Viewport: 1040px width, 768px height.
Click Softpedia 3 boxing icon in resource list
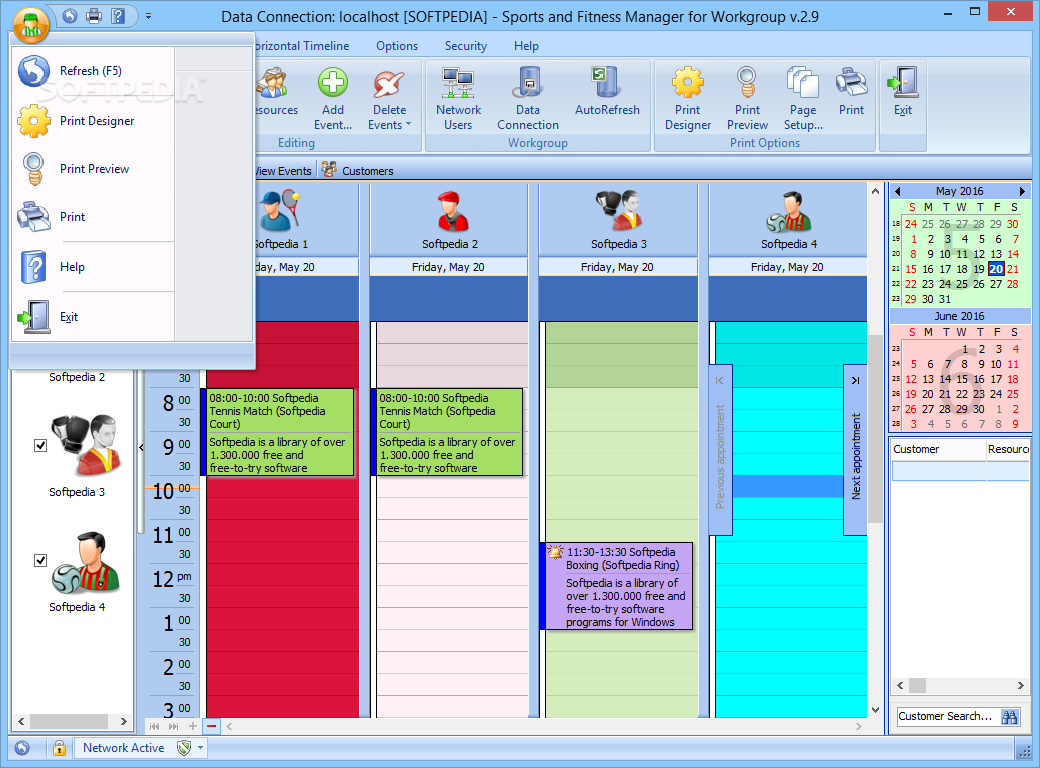click(86, 445)
